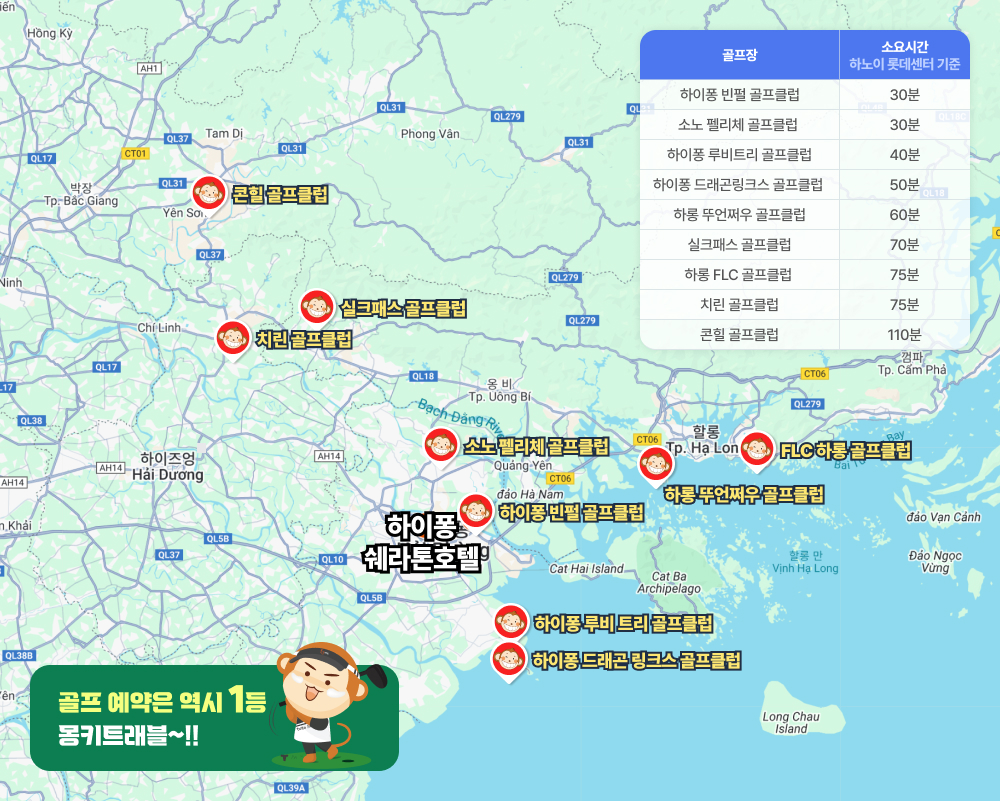
Task: Click the 하이퐁 쉐라톤호텔 label on the map
Action: [x=422, y=543]
